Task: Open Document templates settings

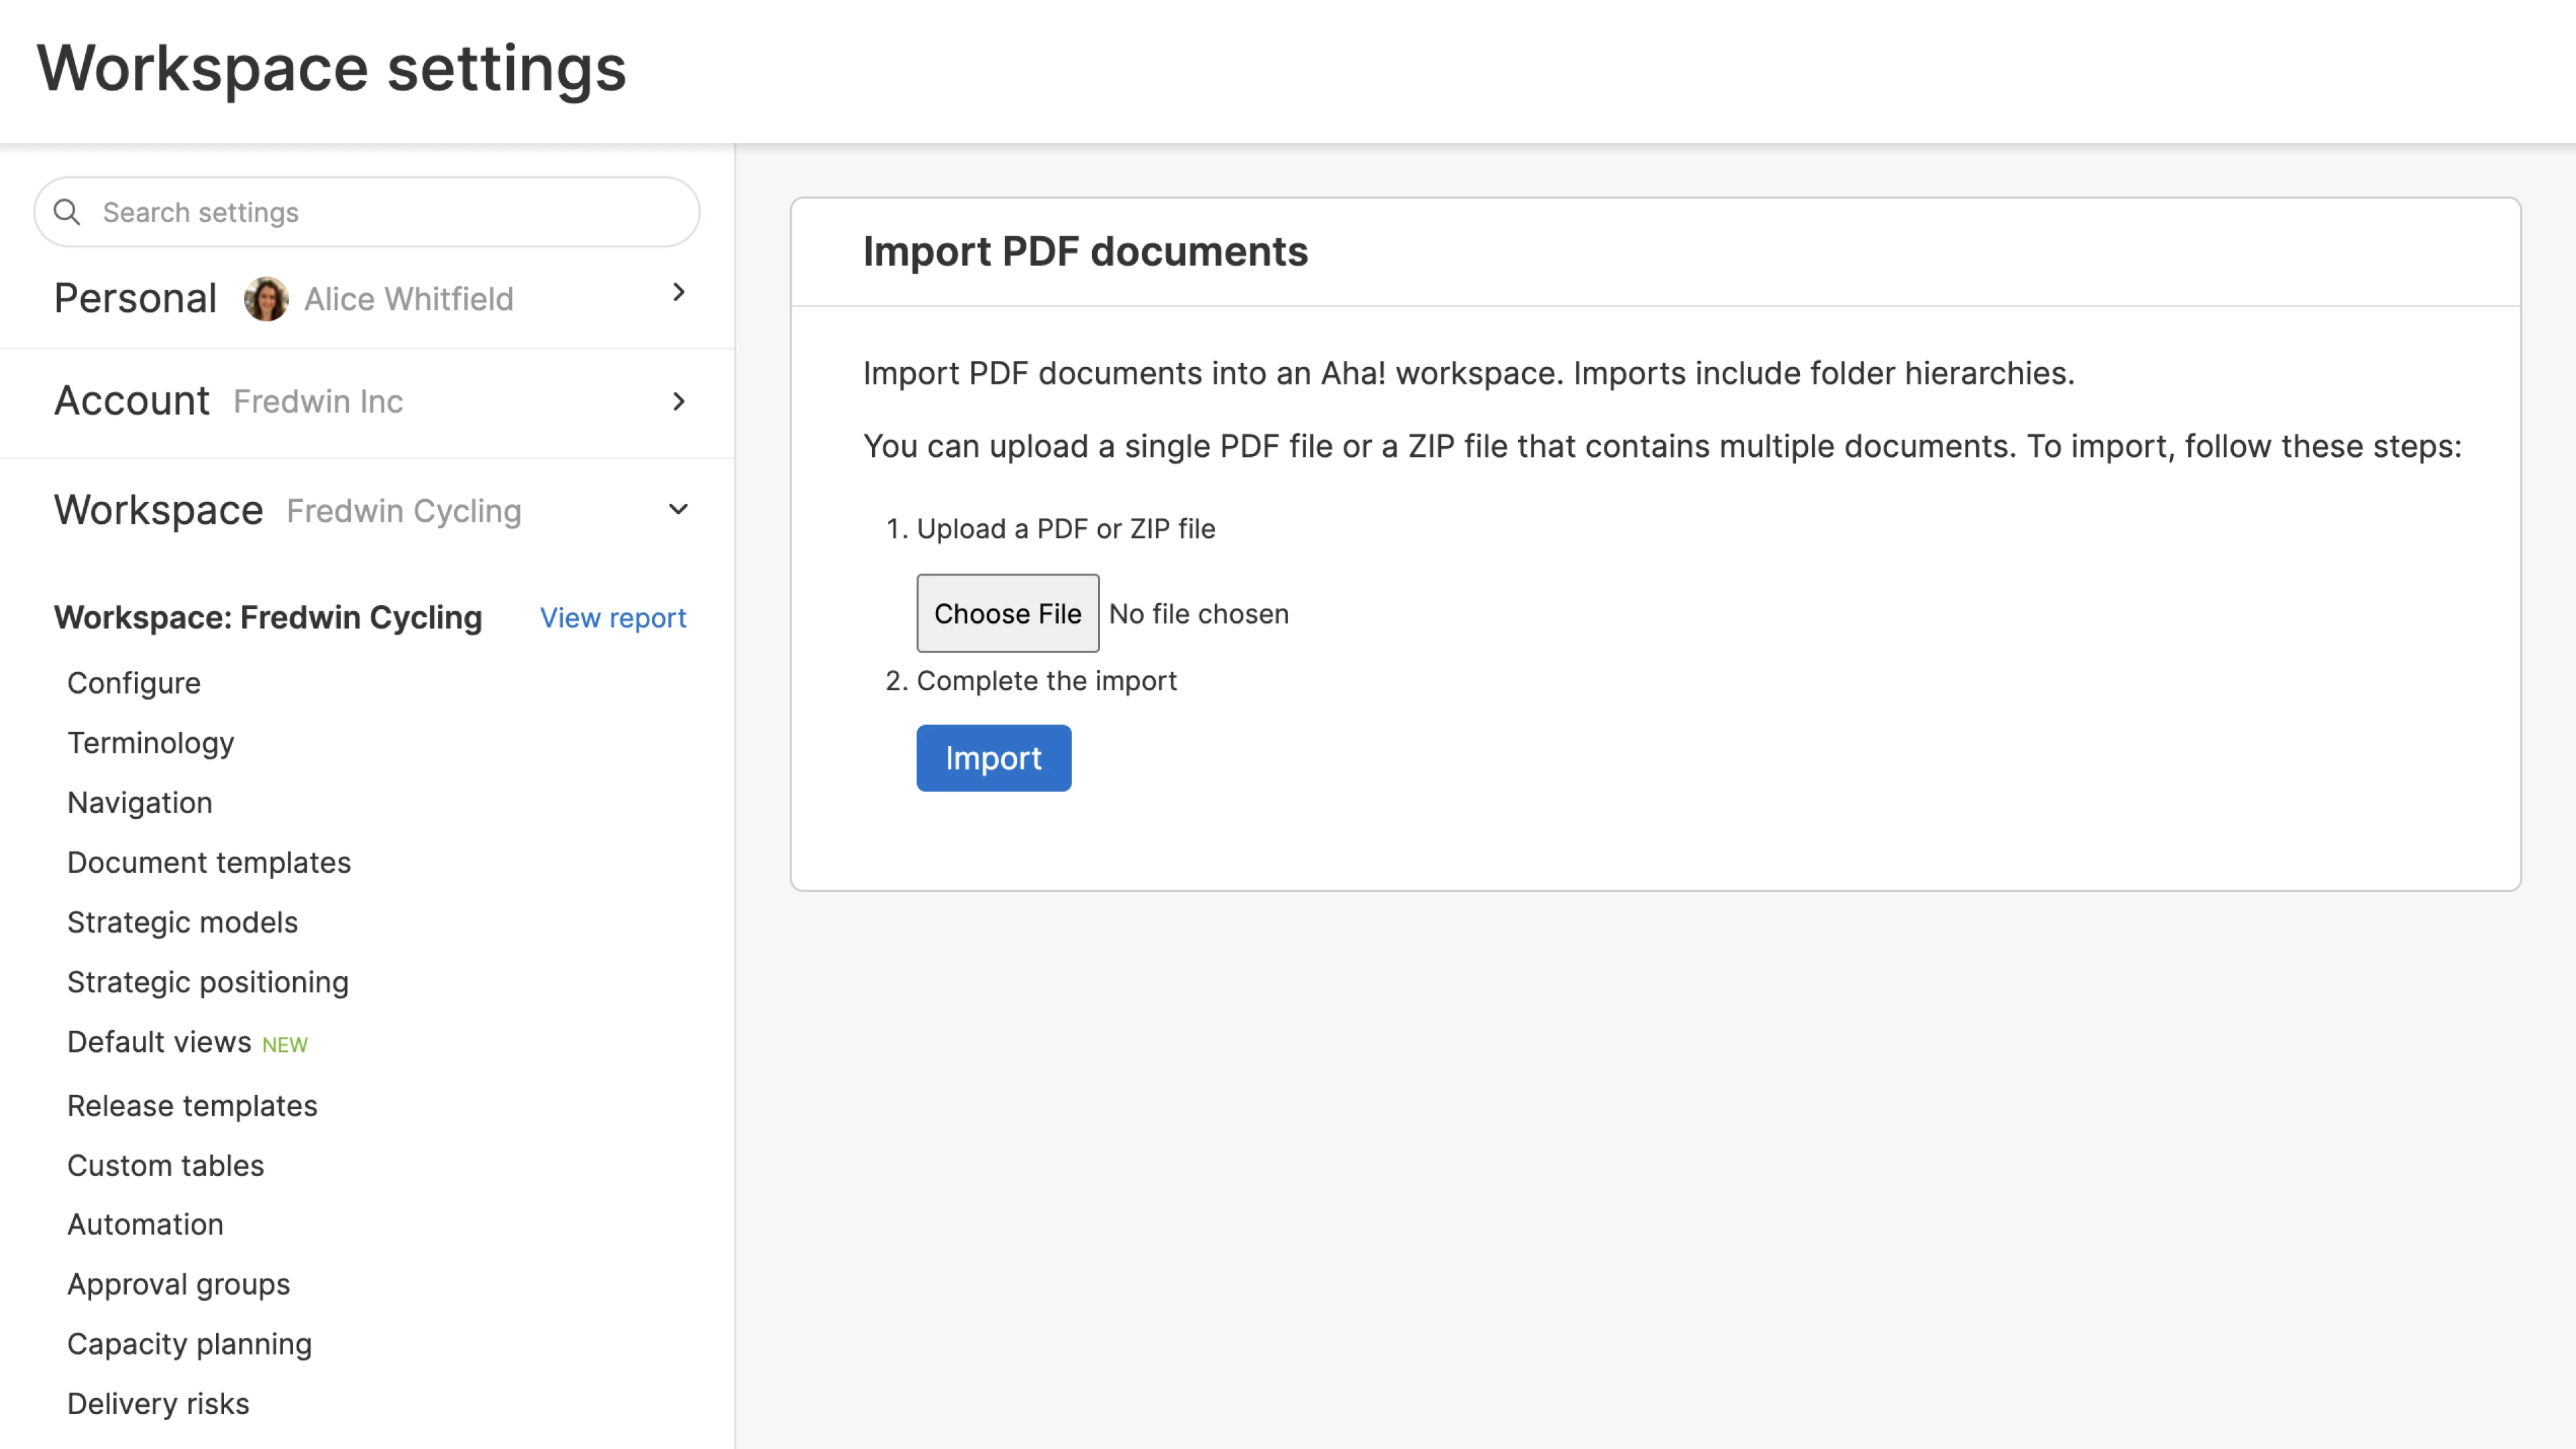Action: pos(209,862)
